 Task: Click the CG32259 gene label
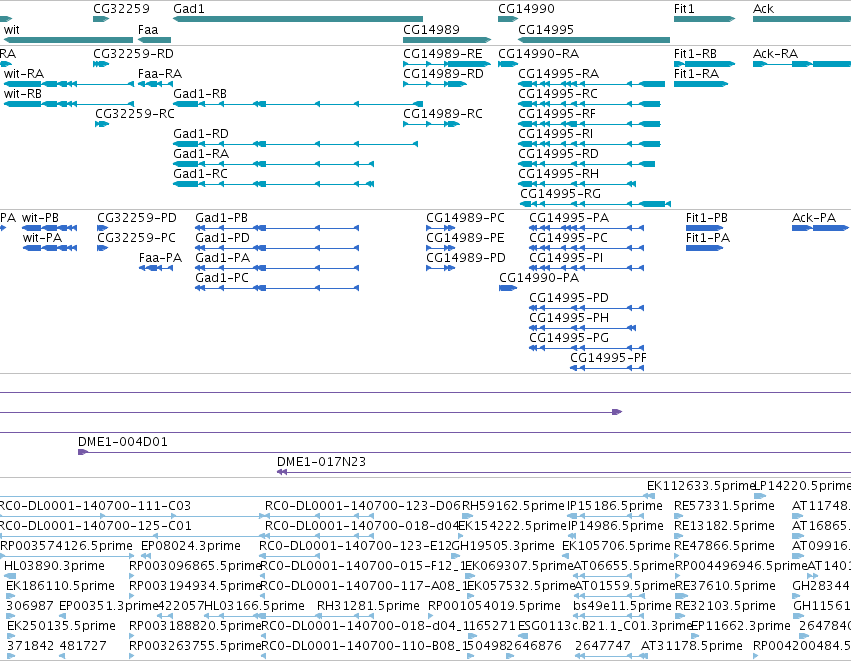[121, 9]
